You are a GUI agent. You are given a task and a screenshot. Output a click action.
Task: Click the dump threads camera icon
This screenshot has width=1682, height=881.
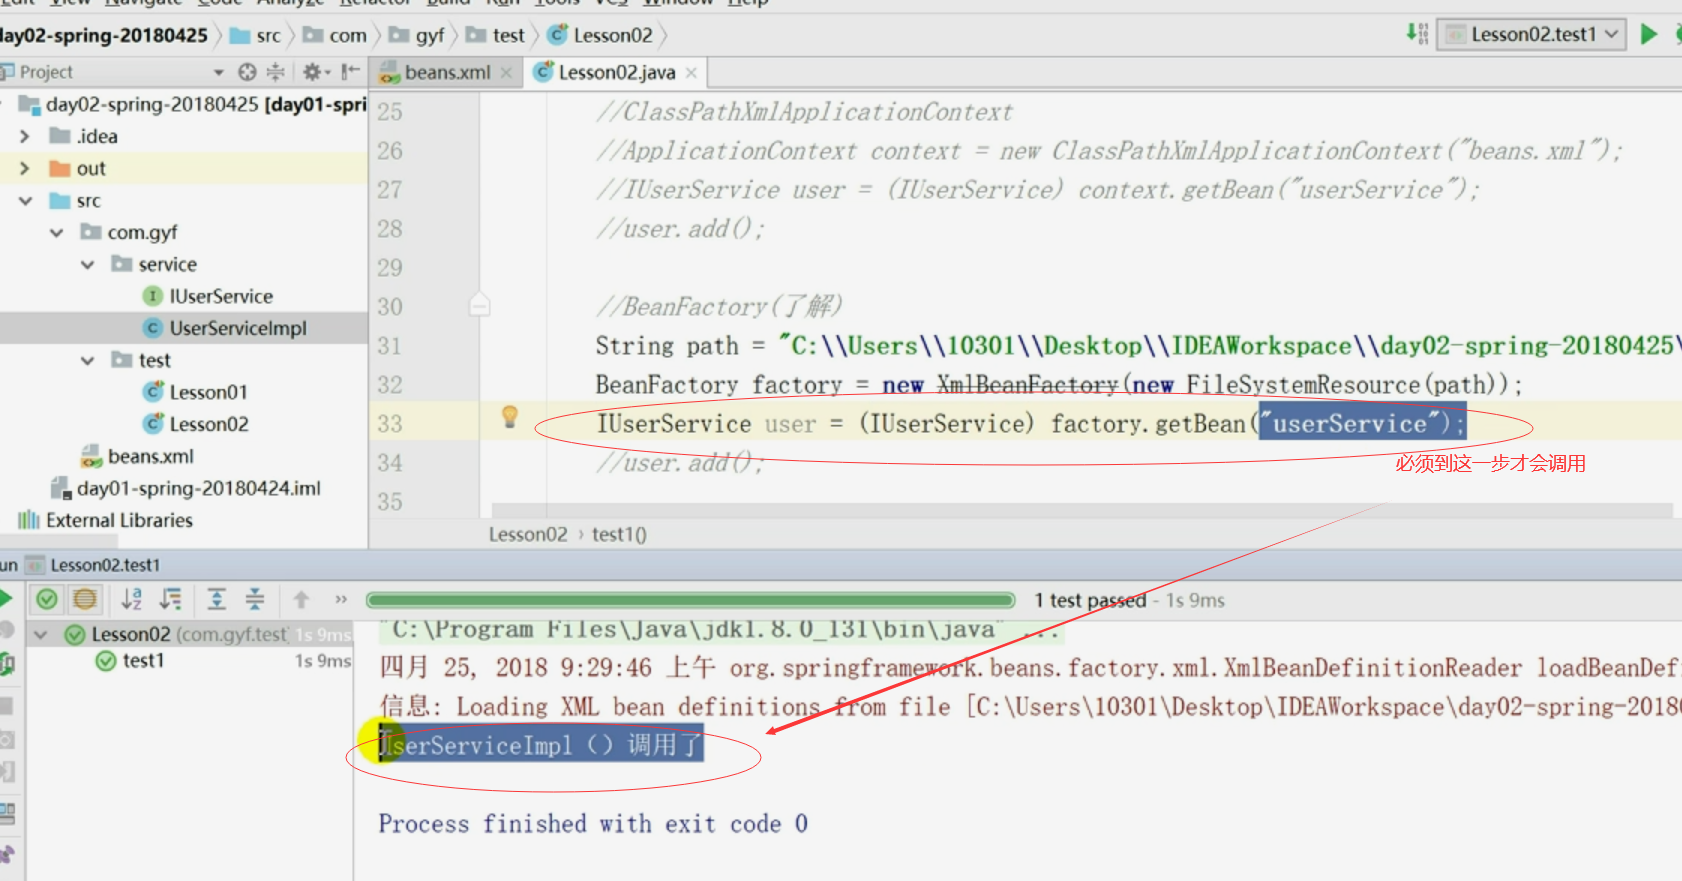point(6,739)
